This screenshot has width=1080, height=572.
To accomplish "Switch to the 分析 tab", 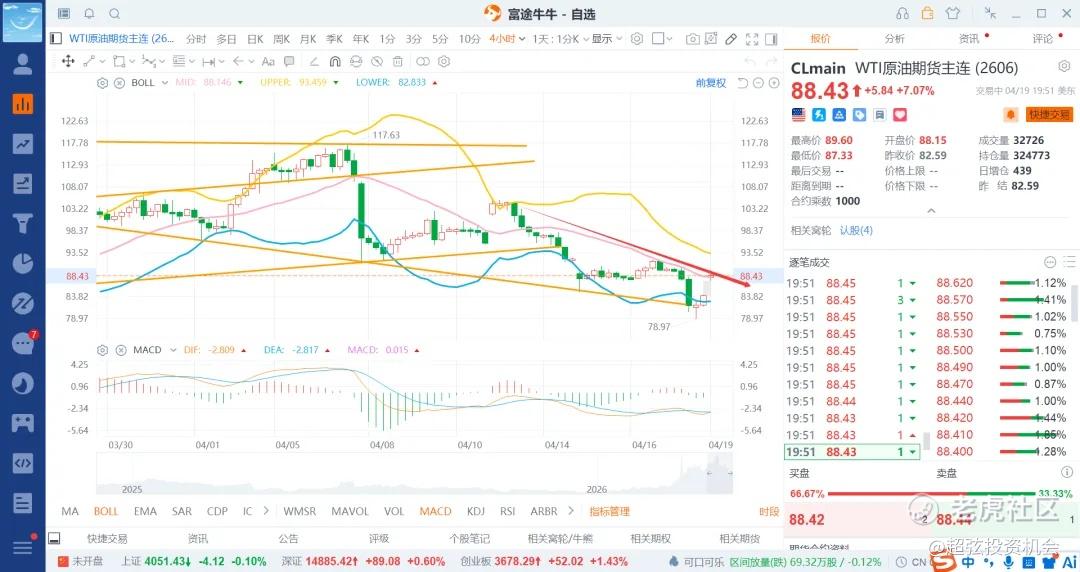I will [895, 39].
